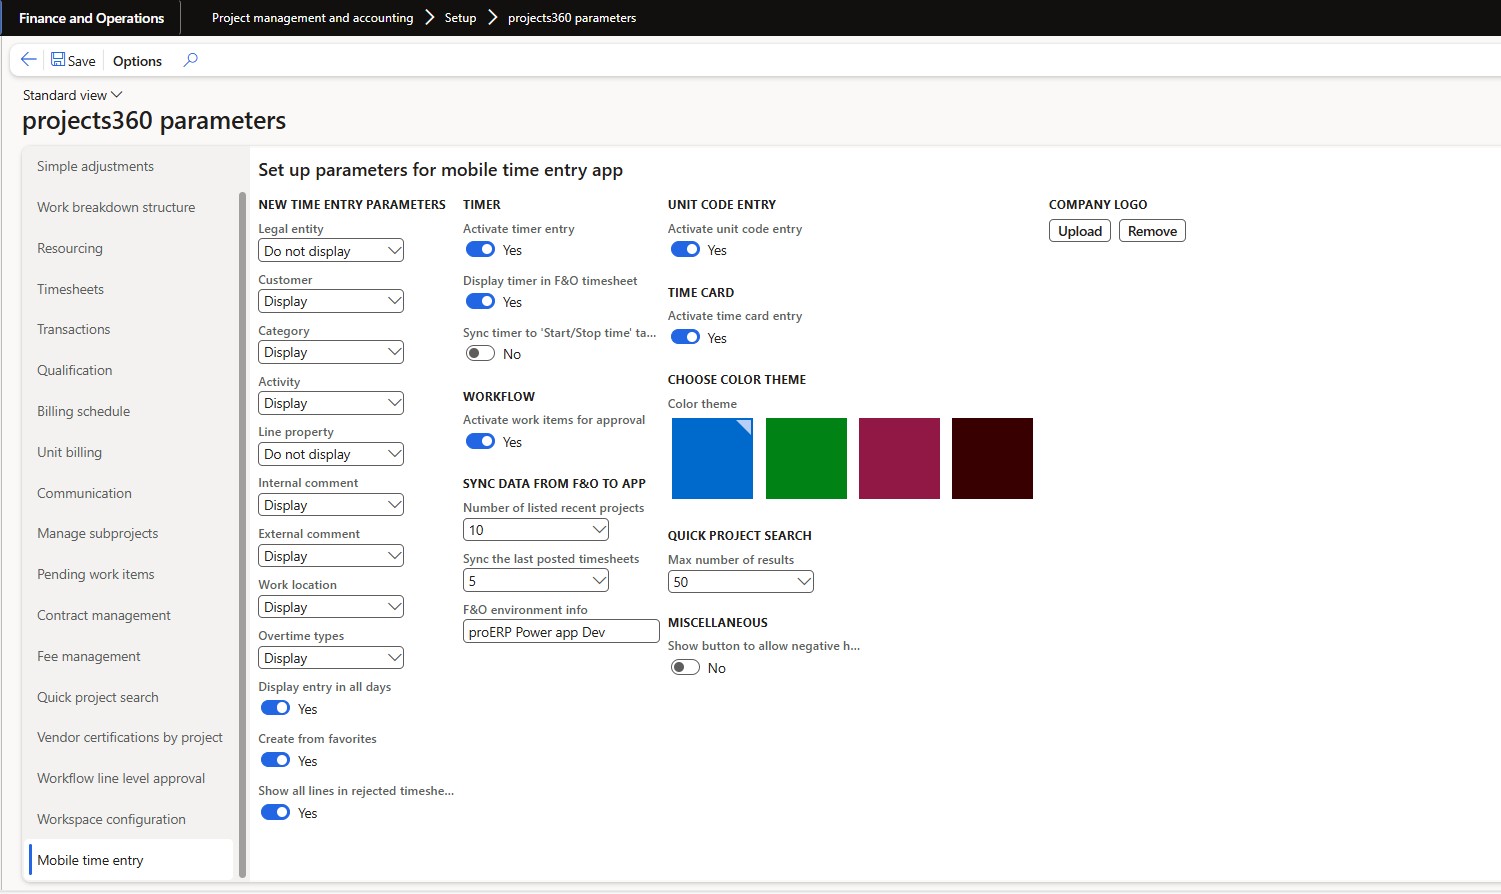The height and width of the screenshot is (894, 1501).
Task: Open the search magnifier icon
Action: point(190,60)
